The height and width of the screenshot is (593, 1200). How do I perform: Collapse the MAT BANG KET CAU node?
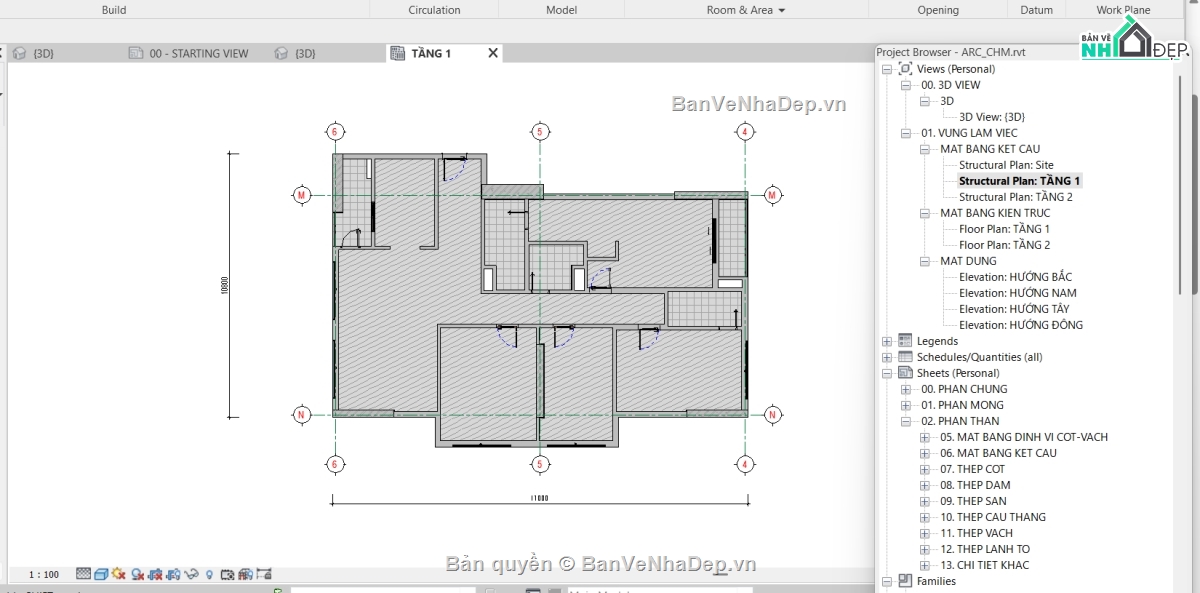tap(925, 149)
